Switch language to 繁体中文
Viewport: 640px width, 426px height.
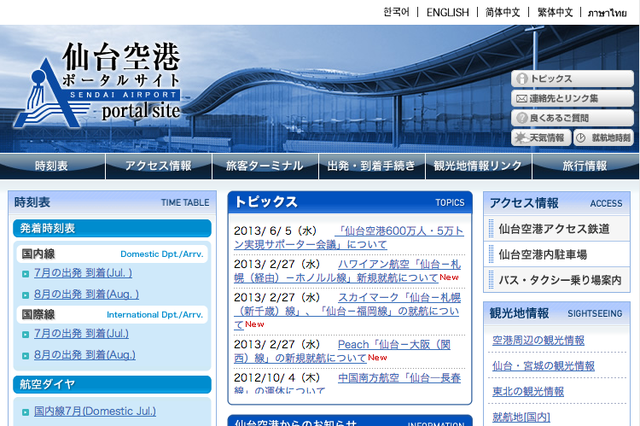pyautogui.click(x=555, y=13)
